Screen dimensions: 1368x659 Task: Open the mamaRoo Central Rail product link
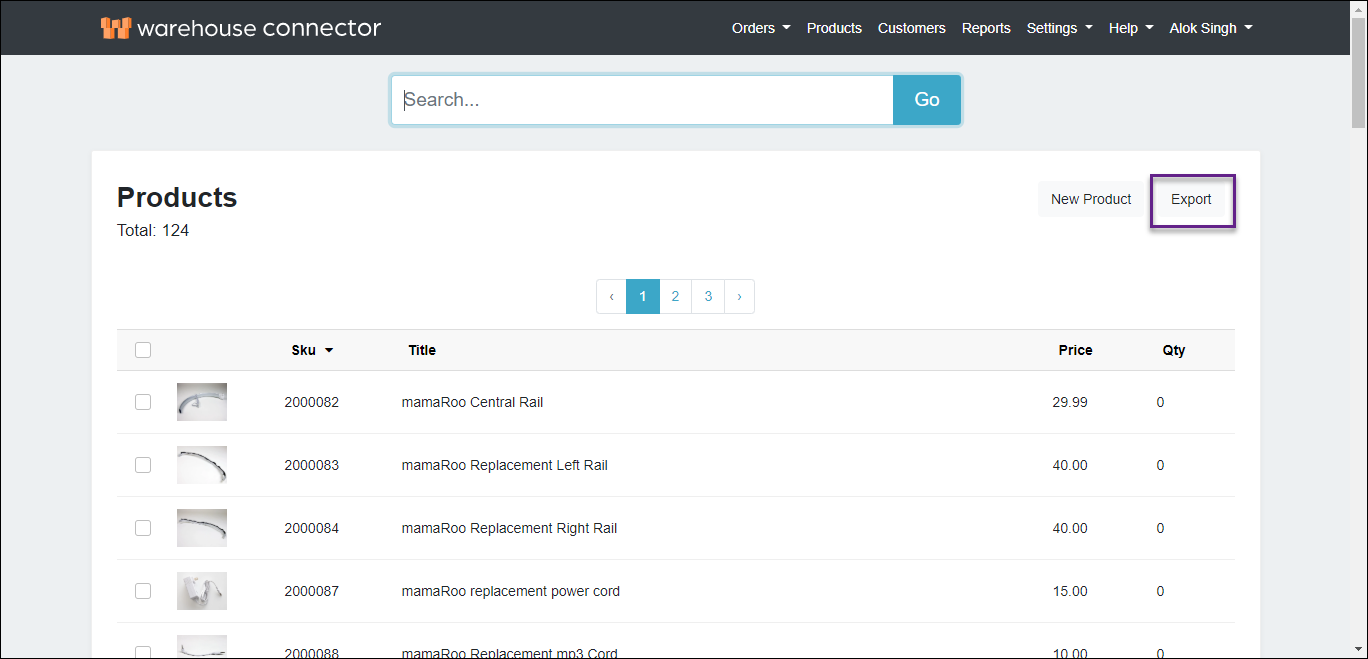point(472,402)
